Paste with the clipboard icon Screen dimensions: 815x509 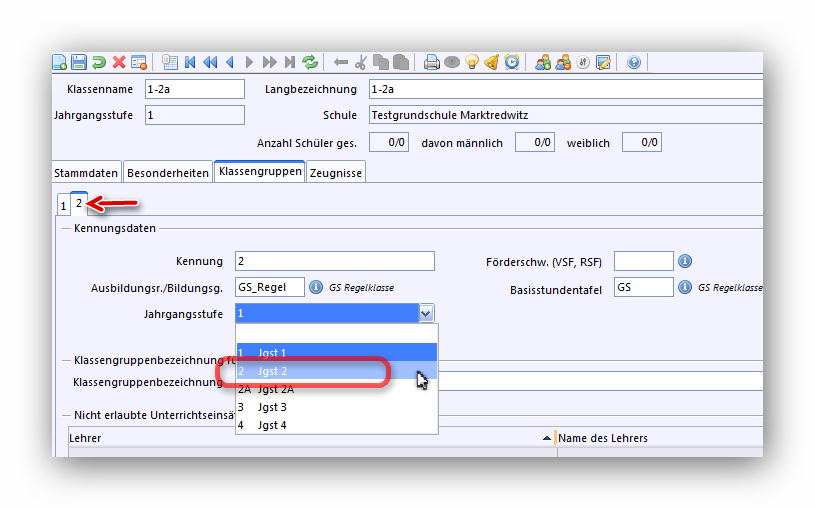[401, 62]
